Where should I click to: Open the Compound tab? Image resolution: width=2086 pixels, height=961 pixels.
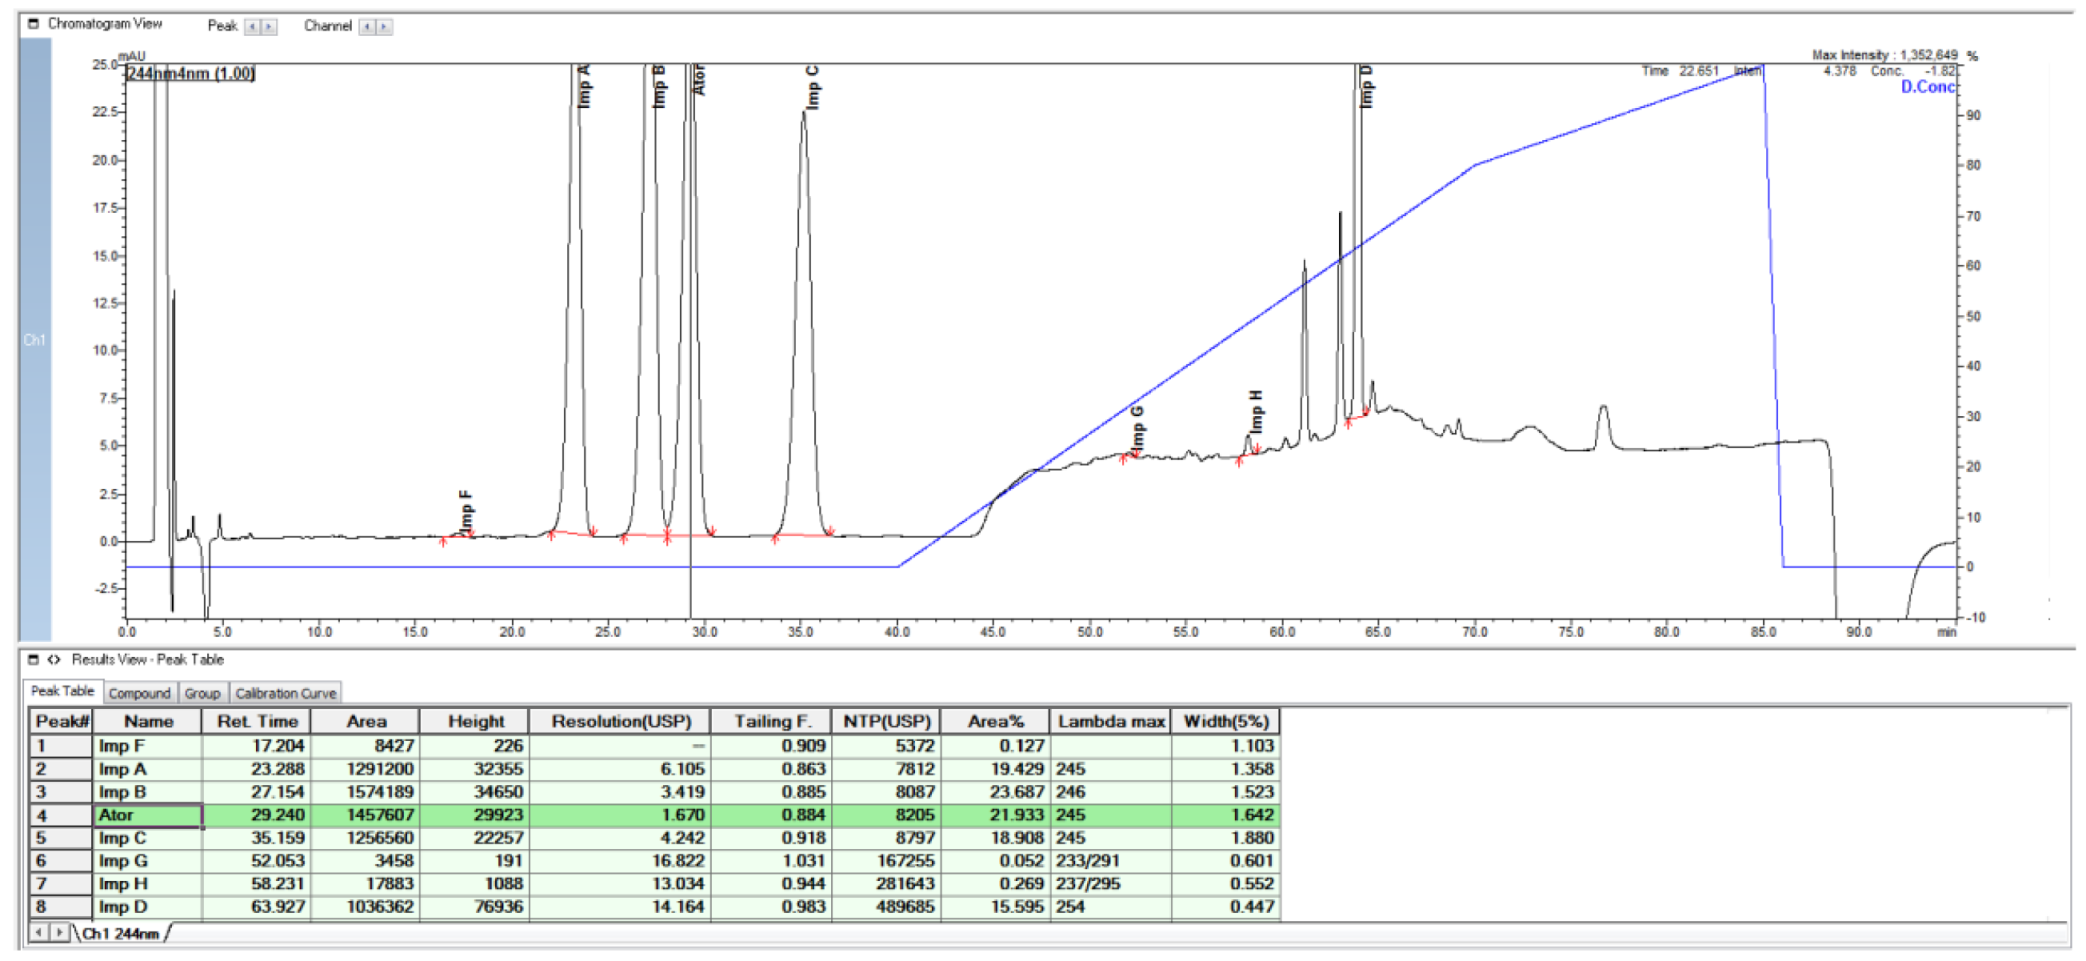[139, 693]
